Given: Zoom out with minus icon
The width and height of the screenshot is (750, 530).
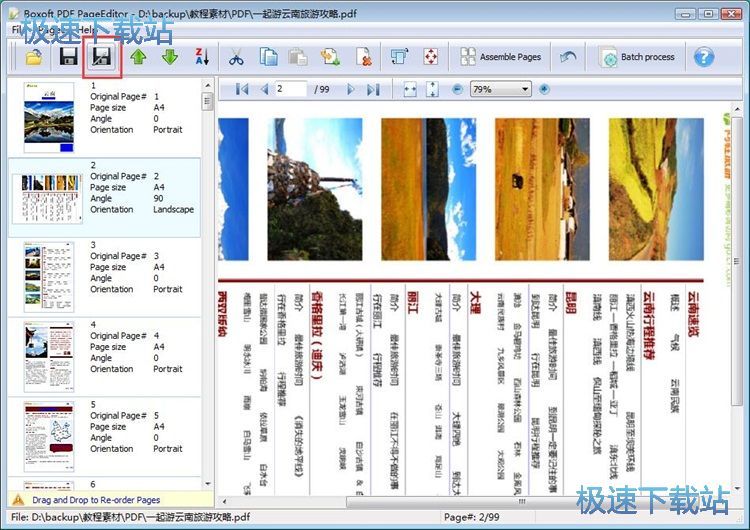Looking at the screenshot, I should tap(457, 89).
